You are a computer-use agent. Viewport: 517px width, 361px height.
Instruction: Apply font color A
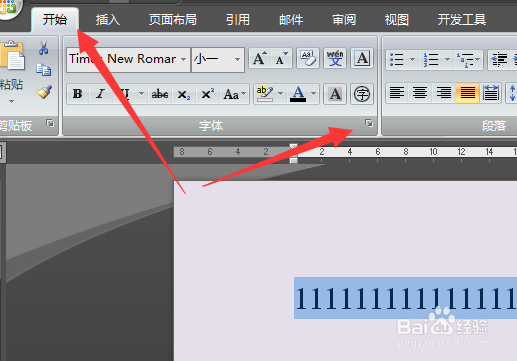point(298,94)
